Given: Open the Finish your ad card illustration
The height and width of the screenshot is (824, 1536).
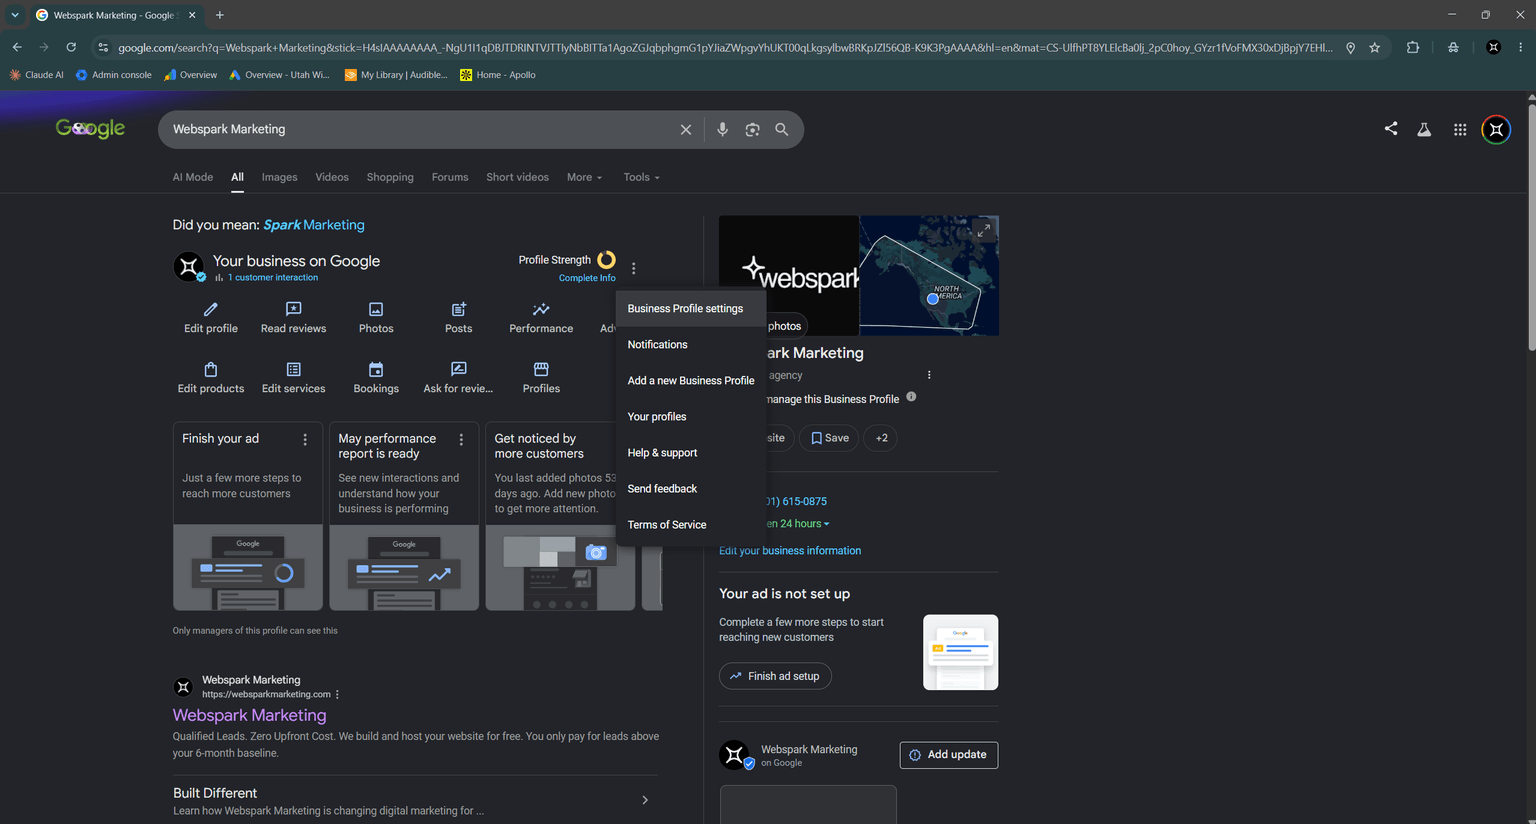Looking at the screenshot, I should click(248, 567).
